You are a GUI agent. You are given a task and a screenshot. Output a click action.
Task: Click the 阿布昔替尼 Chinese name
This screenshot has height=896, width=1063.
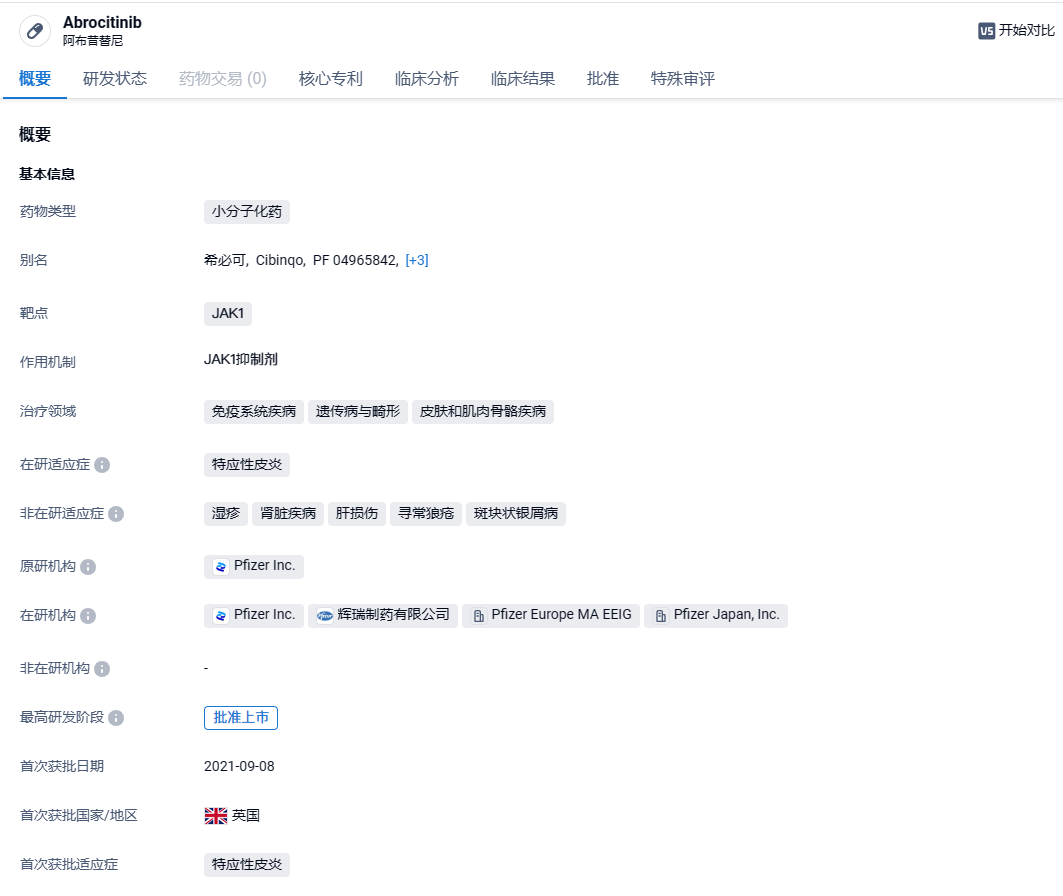pyautogui.click(x=93, y=41)
